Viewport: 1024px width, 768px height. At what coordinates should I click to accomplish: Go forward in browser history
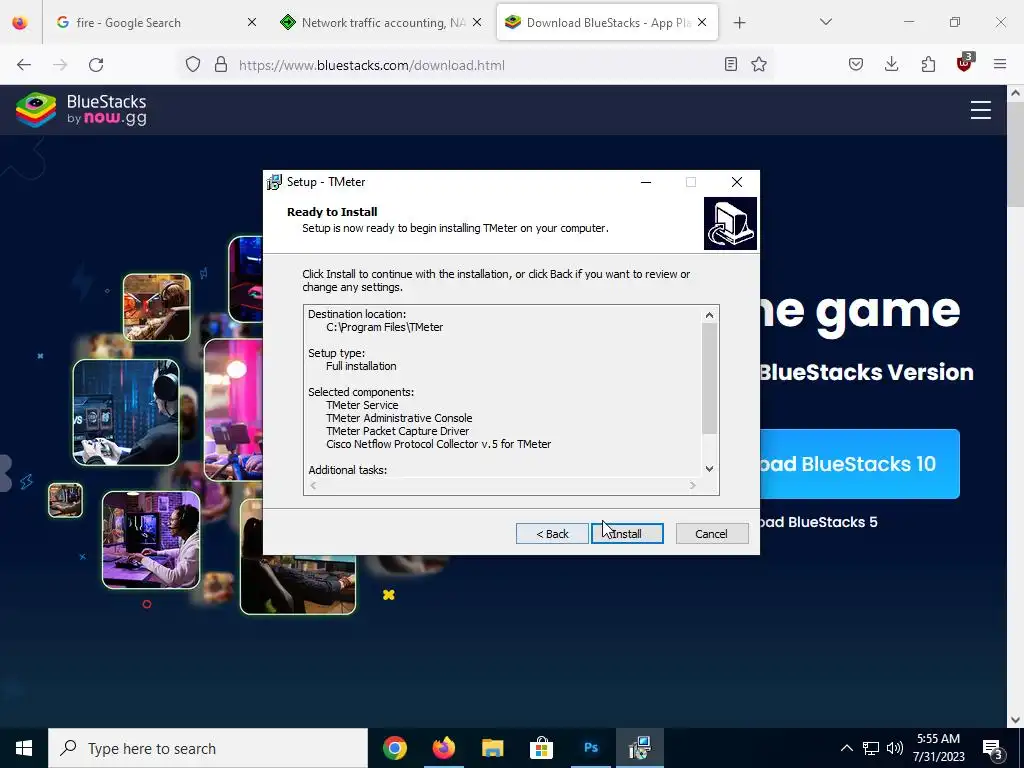[60, 65]
